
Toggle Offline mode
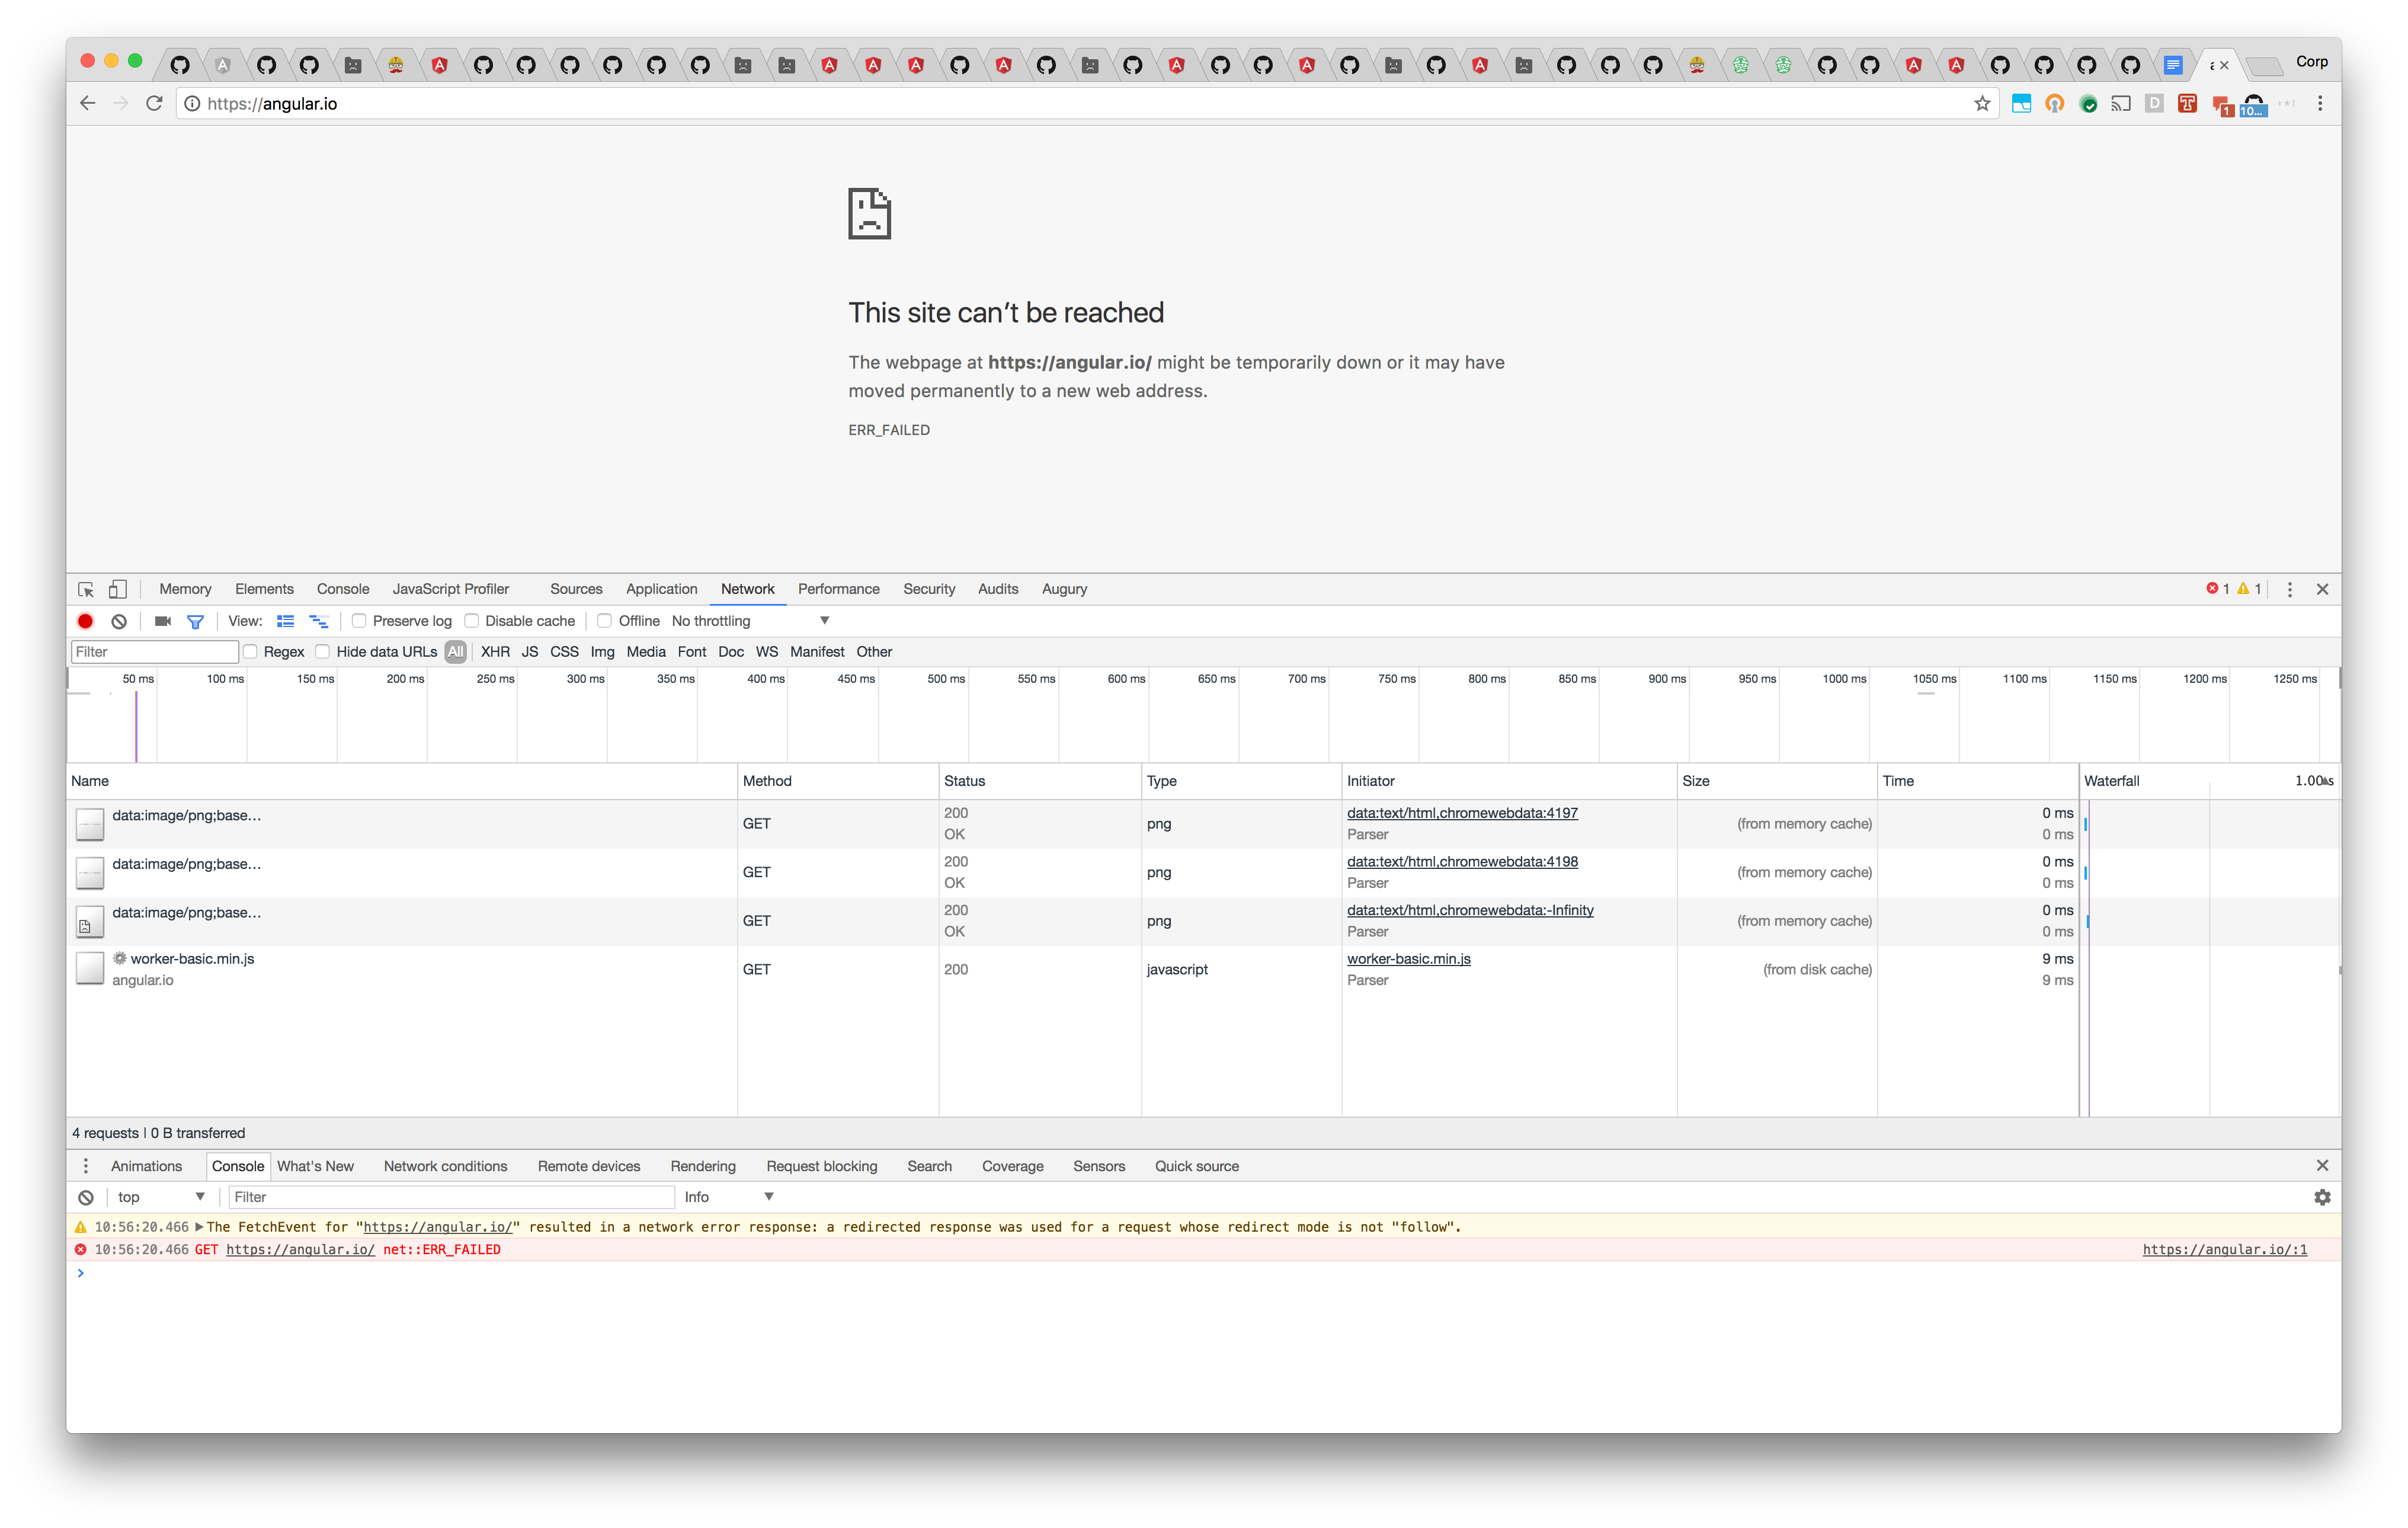(604, 621)
